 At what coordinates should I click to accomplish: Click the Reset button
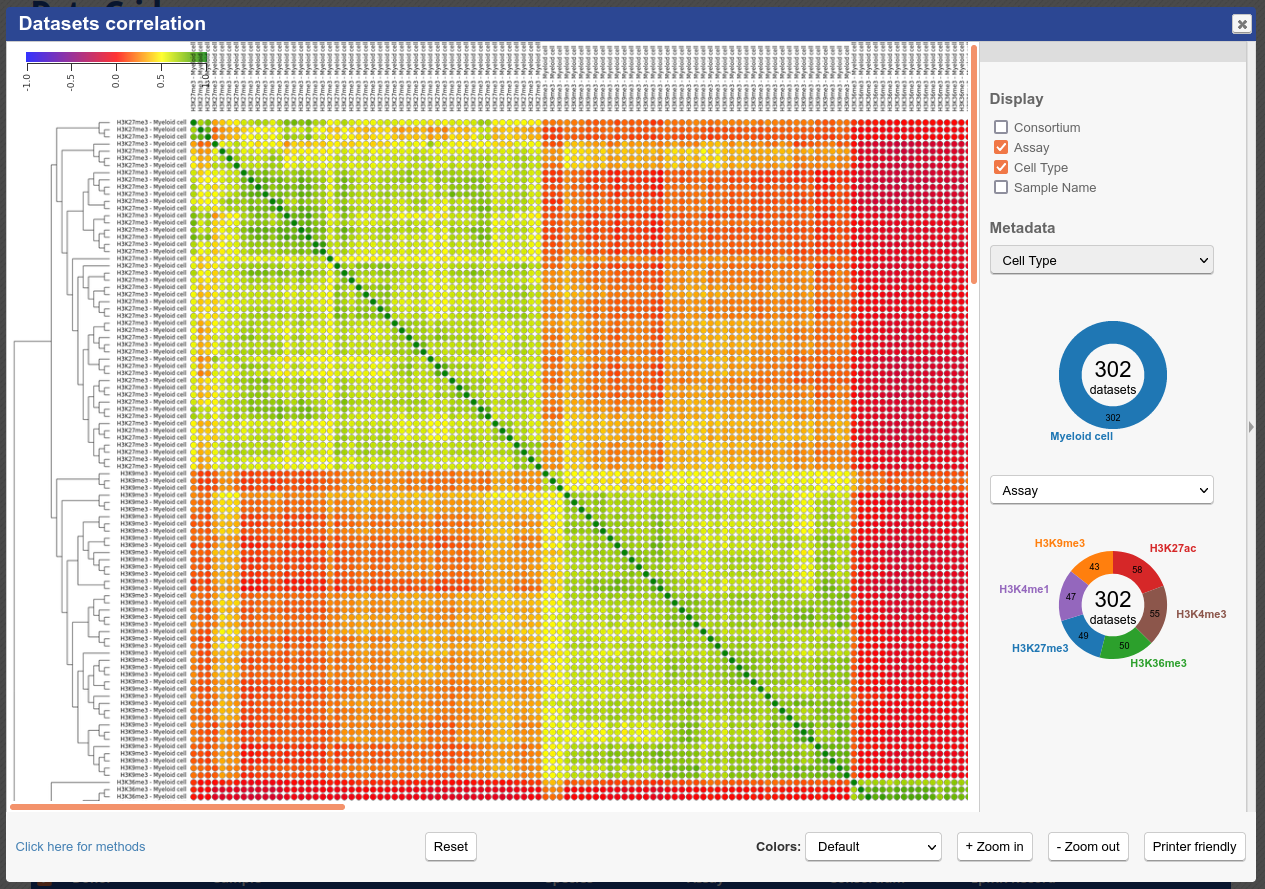click(450, 846)
